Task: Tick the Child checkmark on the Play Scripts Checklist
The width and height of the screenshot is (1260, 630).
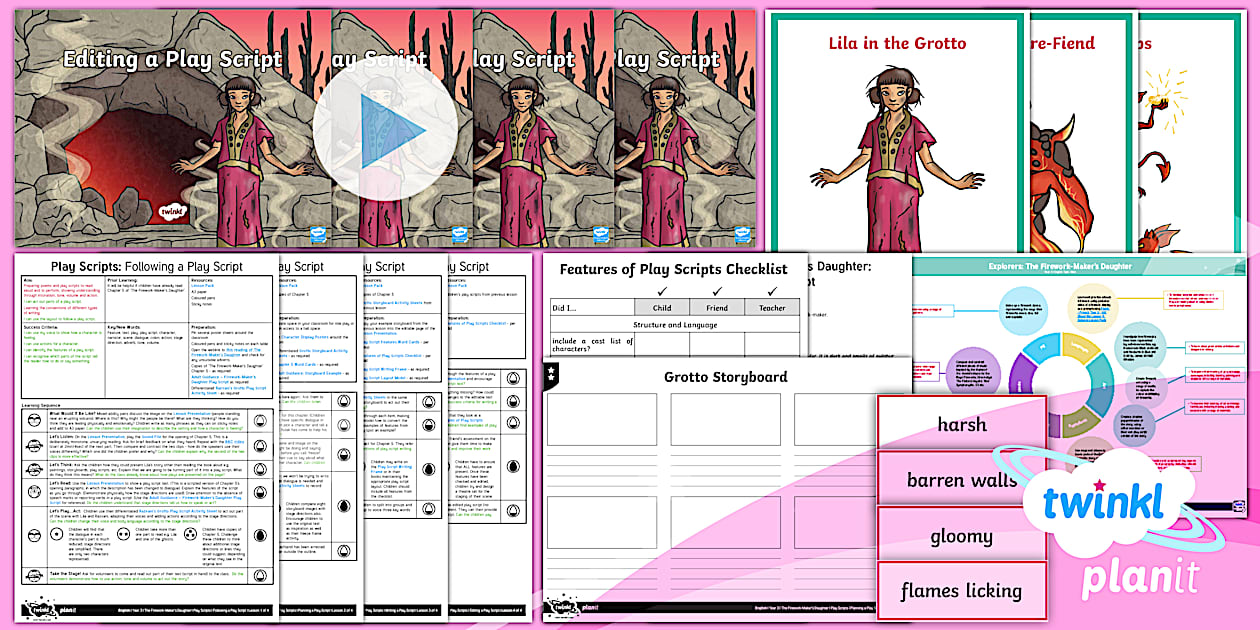Action: pyautogui.click(x=661, y=292)
